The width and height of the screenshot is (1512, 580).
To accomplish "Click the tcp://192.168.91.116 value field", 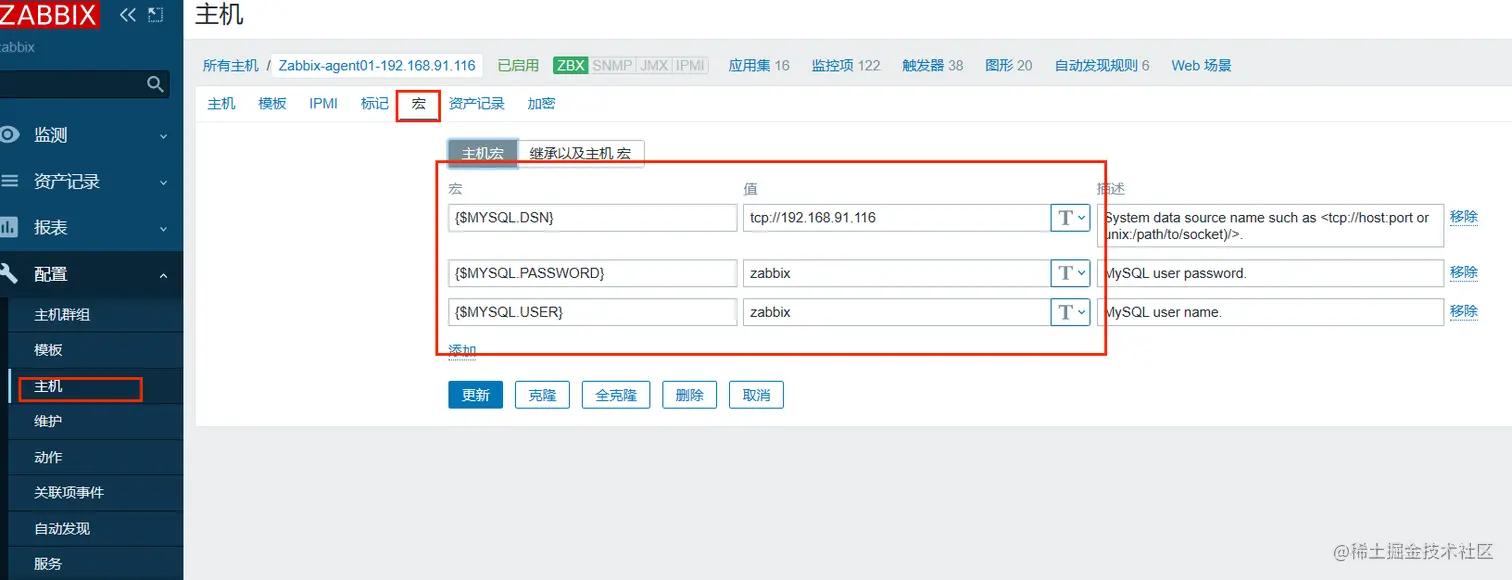I will 896,217.
